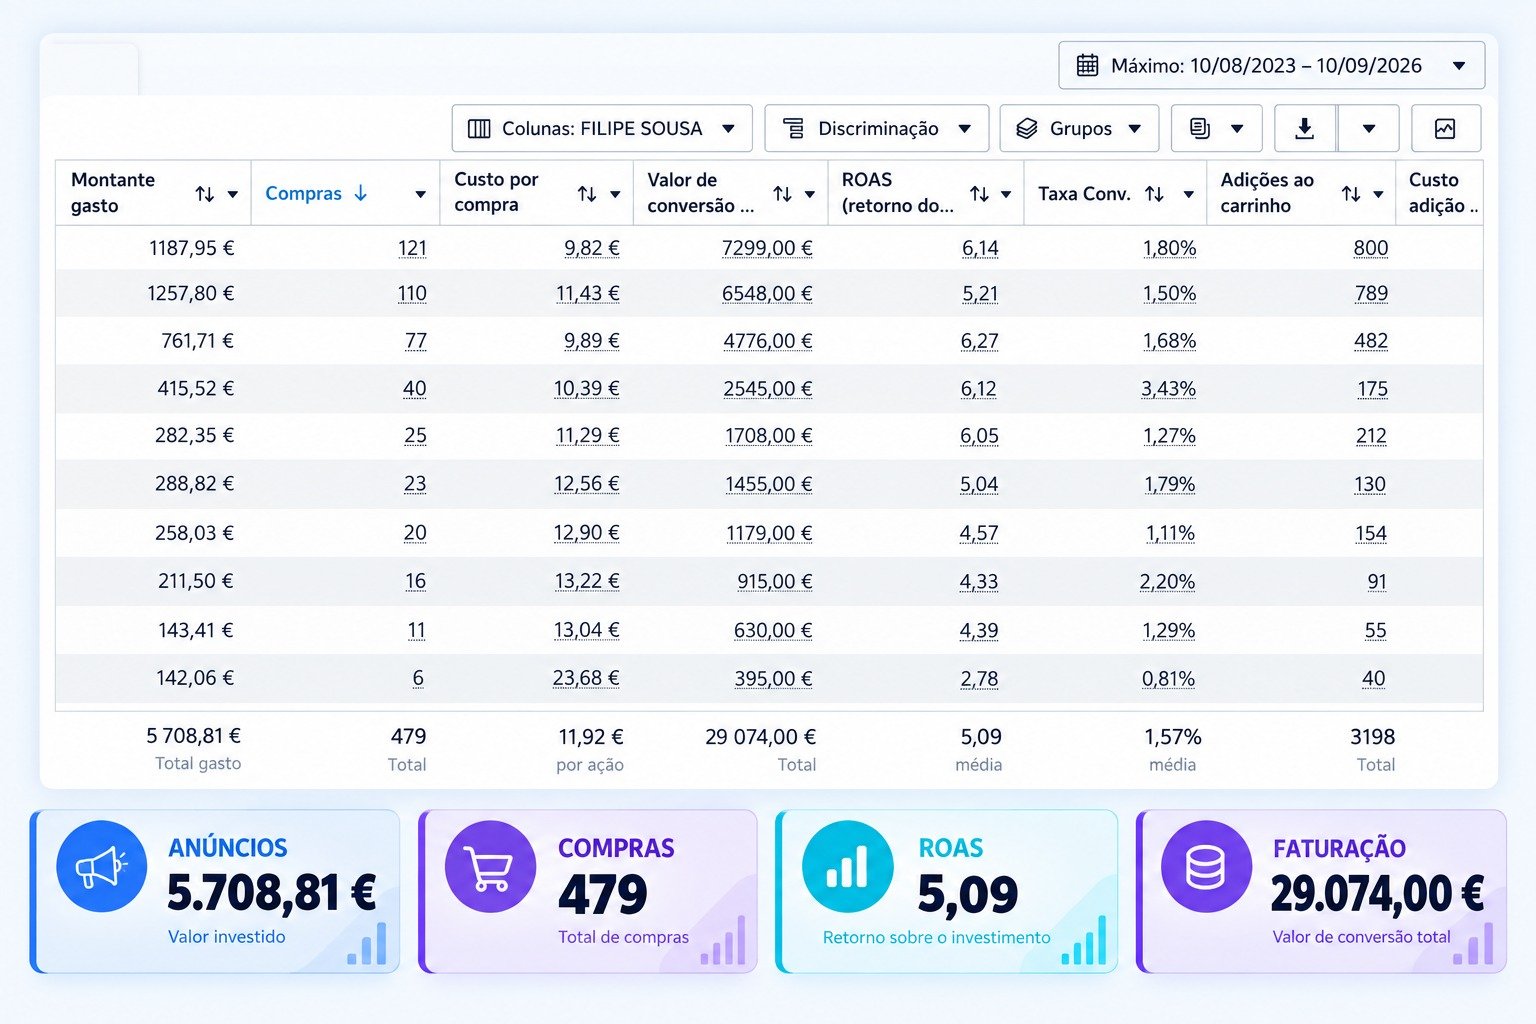Screen dimensions: 1536x1024
Task: Open Adições ao carrinho column menu arrow
Action: click(1378, 195)
